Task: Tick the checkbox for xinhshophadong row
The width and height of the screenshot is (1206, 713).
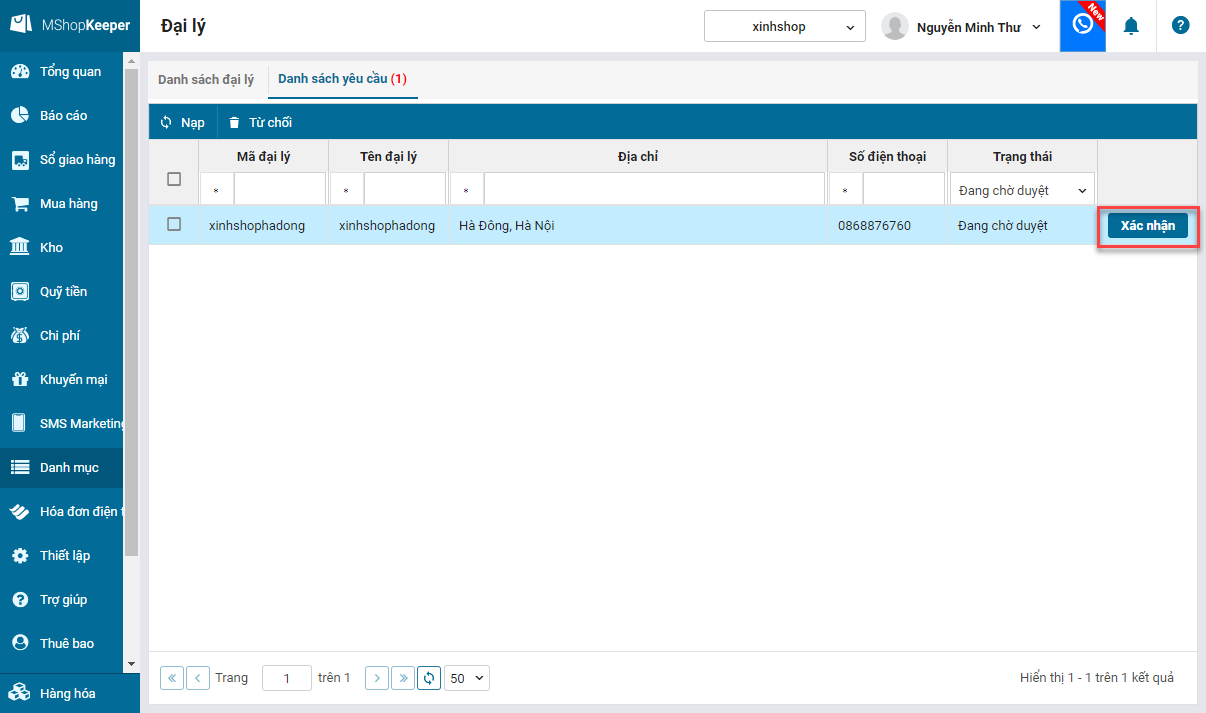Action: pos(174,225)
